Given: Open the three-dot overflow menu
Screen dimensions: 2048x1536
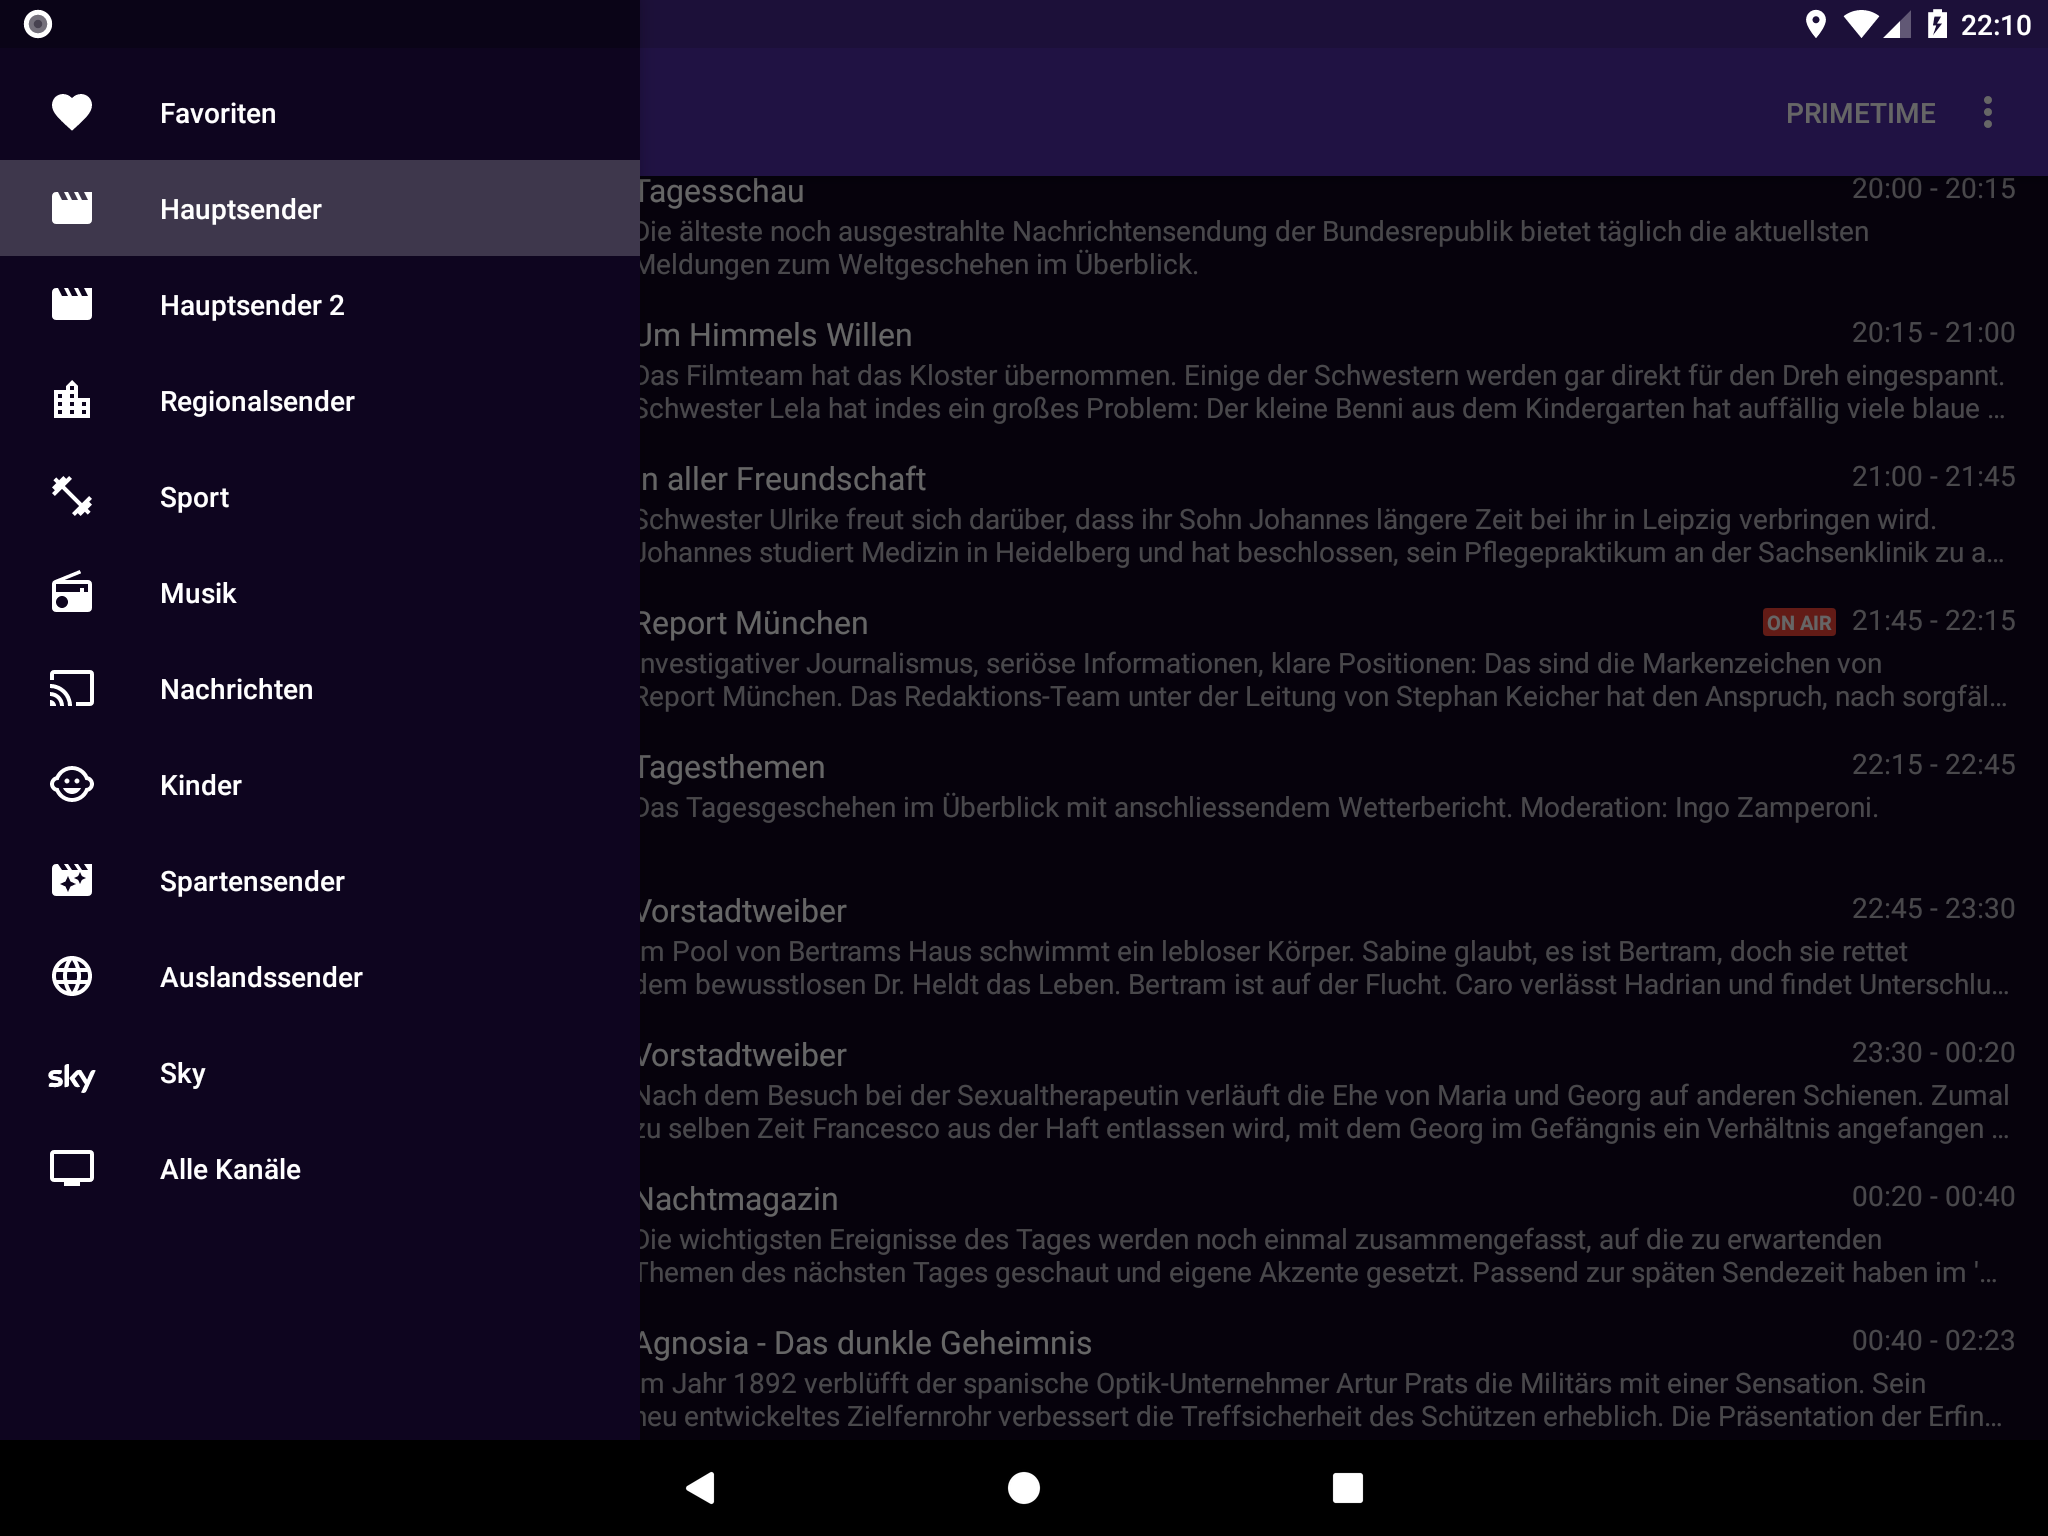Looking at the screenshot, I should [1987, 112].
